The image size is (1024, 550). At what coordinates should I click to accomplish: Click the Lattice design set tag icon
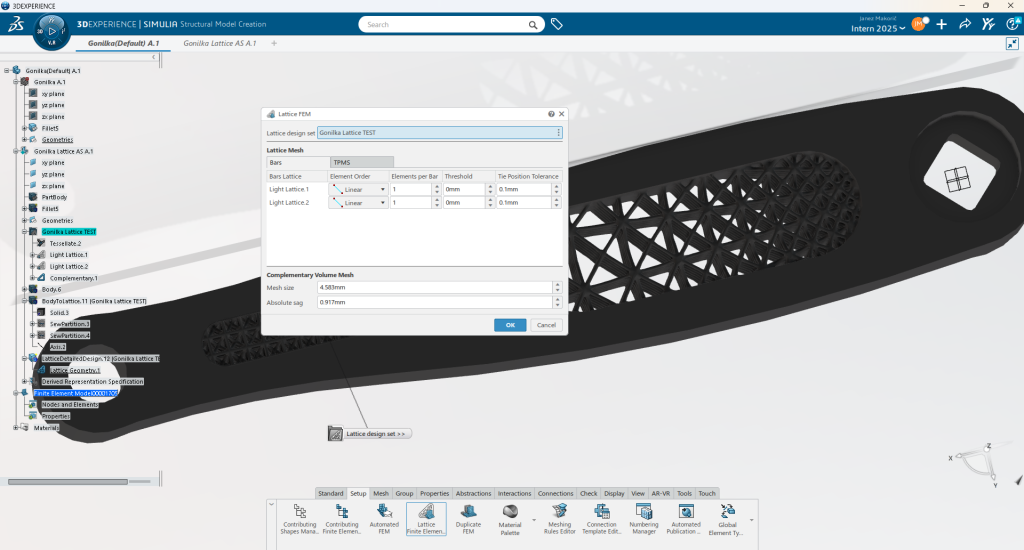coord(335,434)
